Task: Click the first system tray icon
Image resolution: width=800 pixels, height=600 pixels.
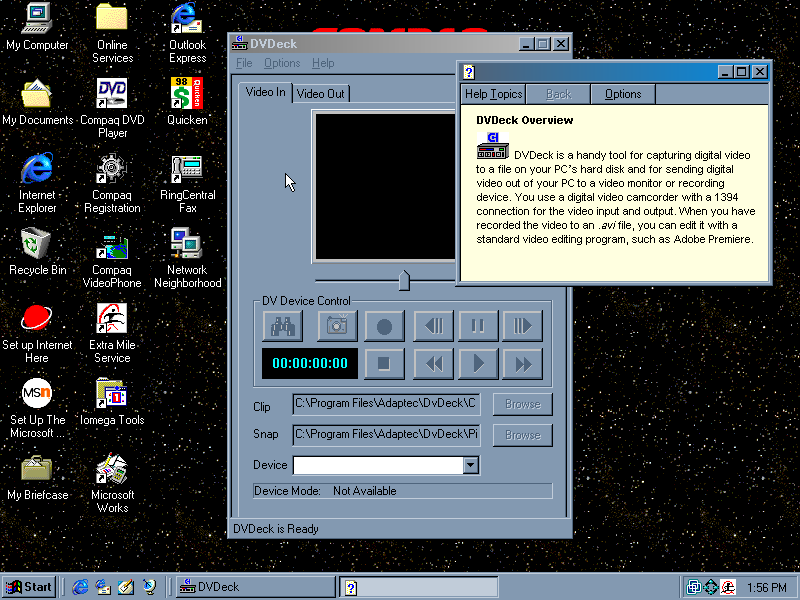Action: [694, 587]
